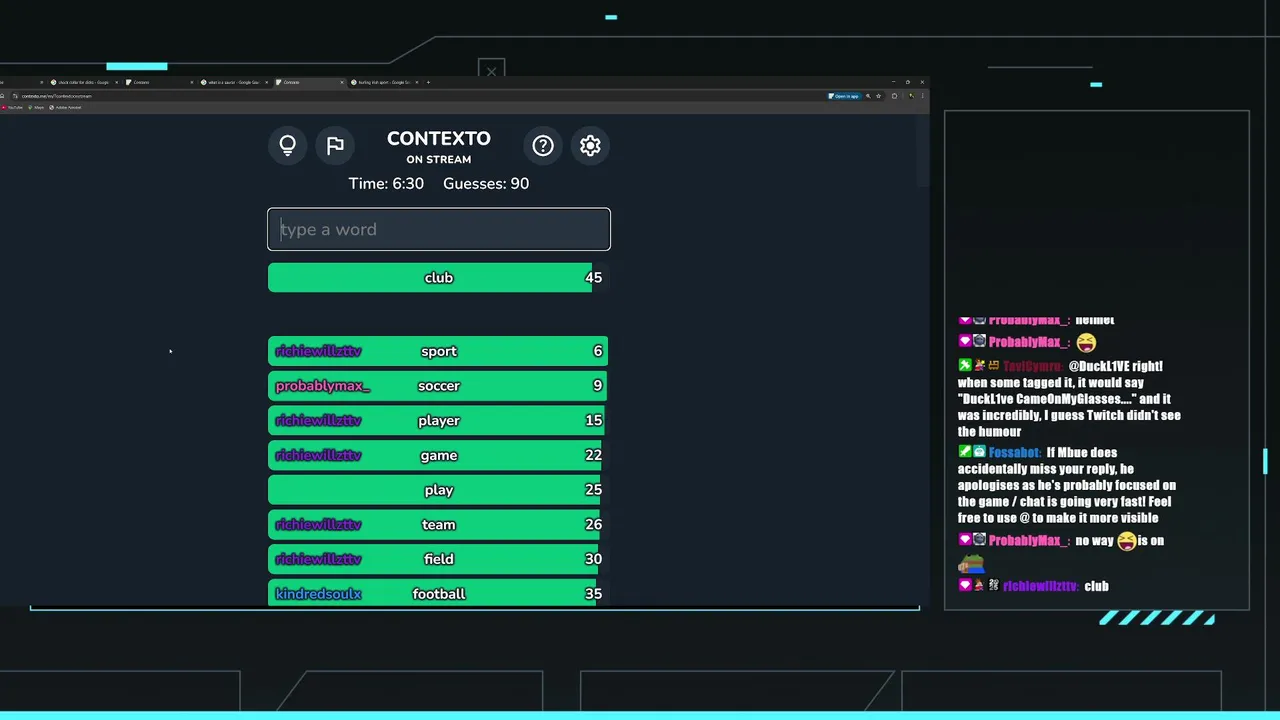Select the "player" guess row

click(x=439, y=420)
